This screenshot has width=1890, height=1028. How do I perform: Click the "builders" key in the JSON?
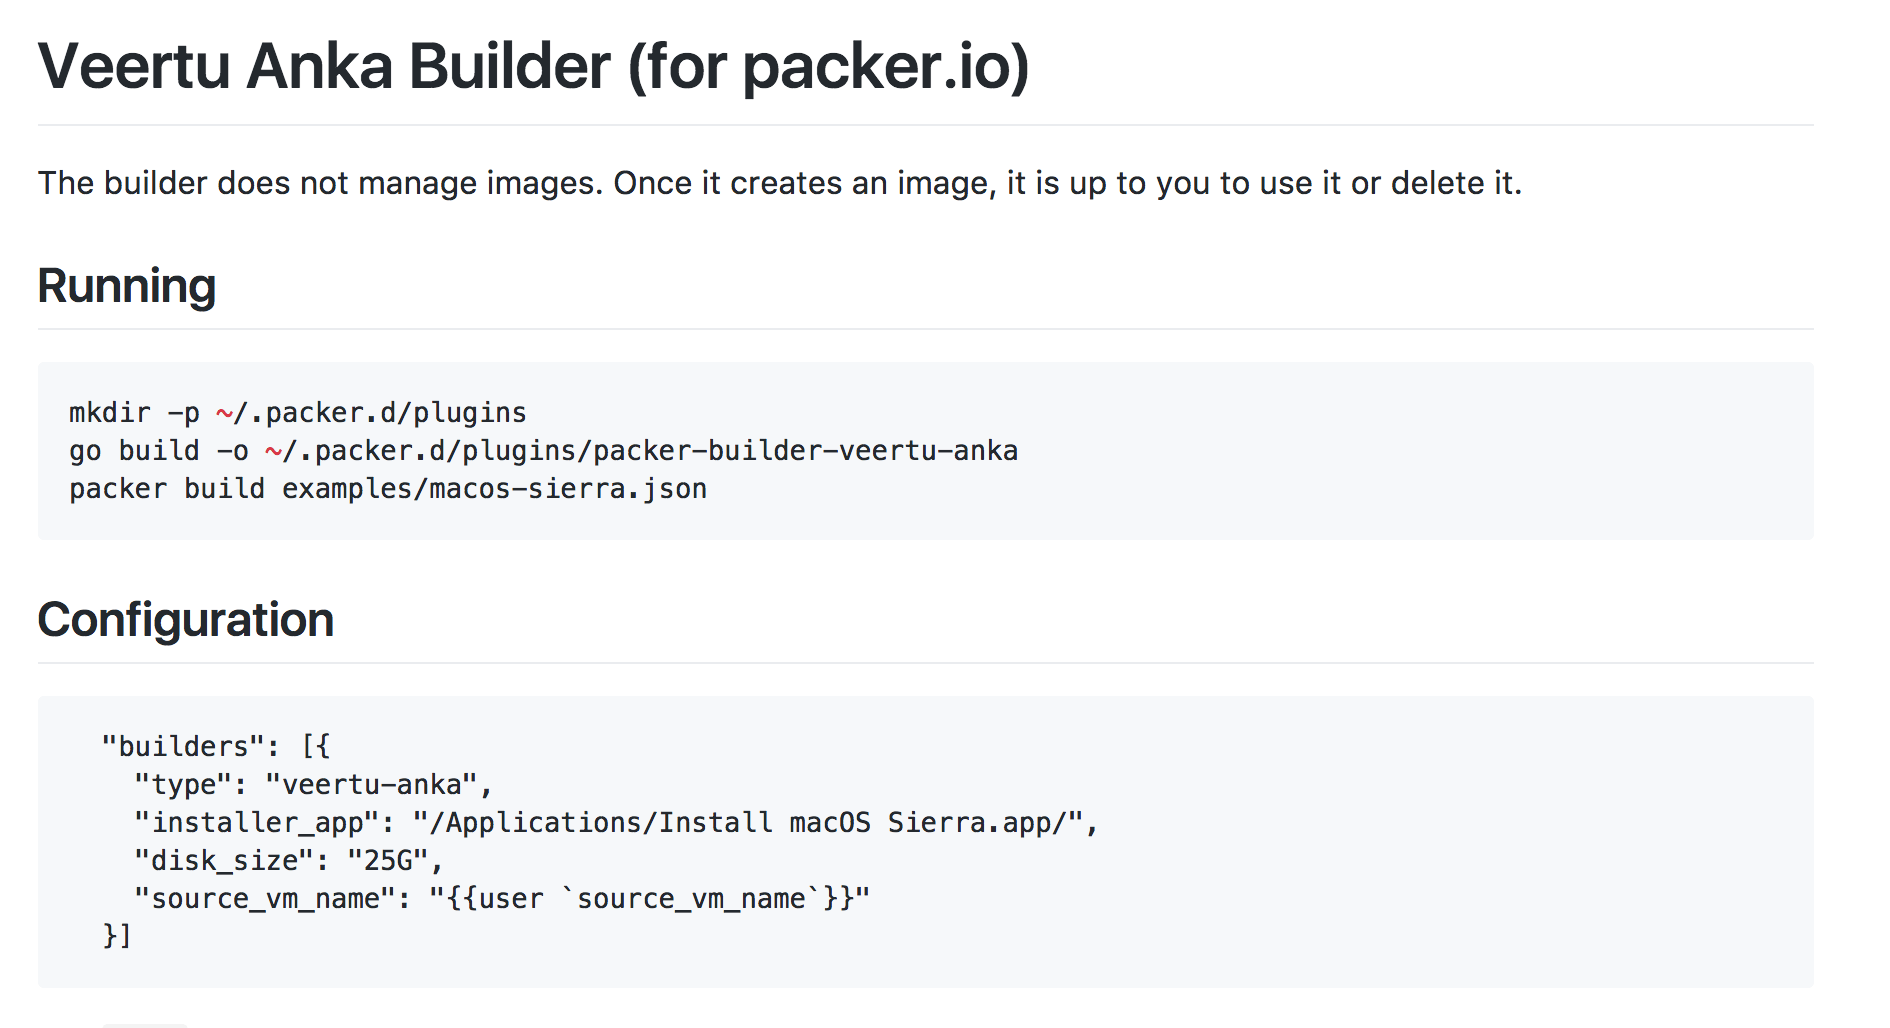[x=183, y=746]
